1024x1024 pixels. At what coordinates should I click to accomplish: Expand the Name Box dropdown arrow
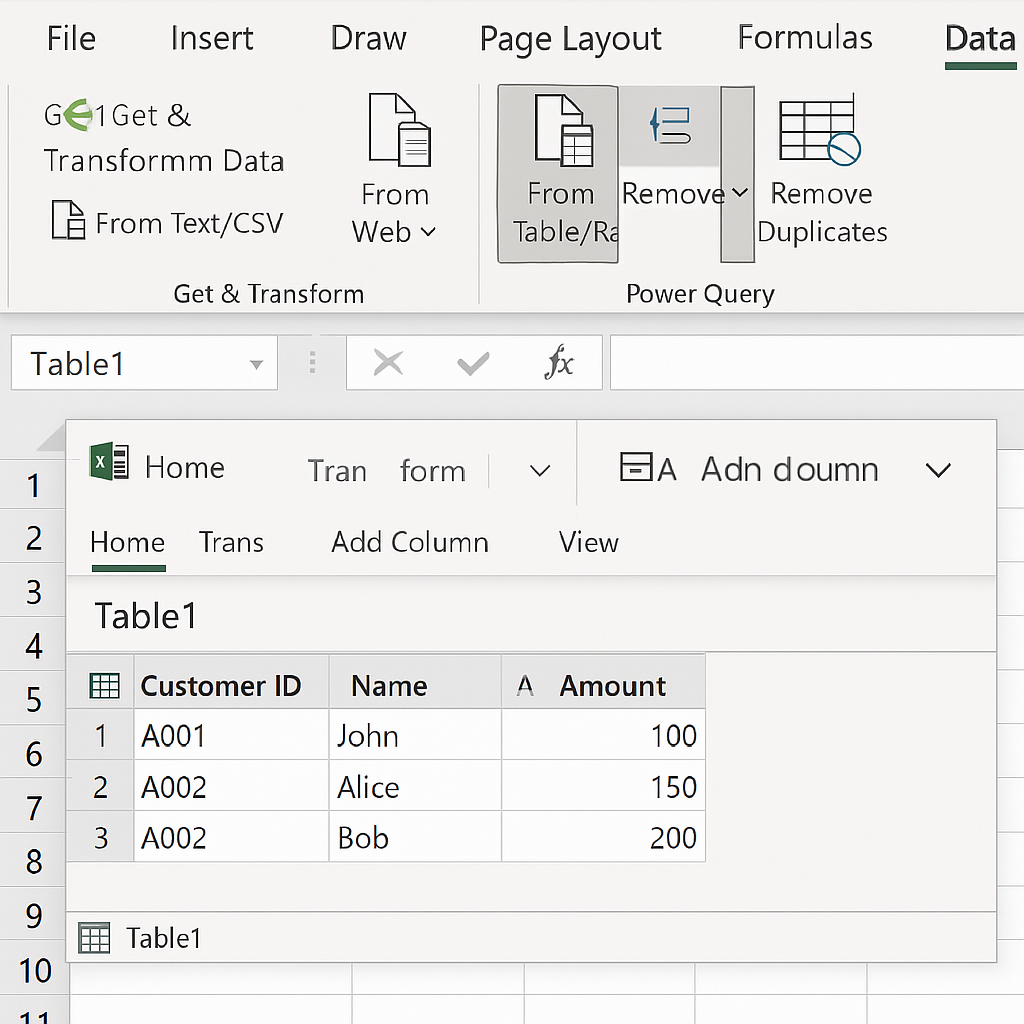tap(256, 365)
